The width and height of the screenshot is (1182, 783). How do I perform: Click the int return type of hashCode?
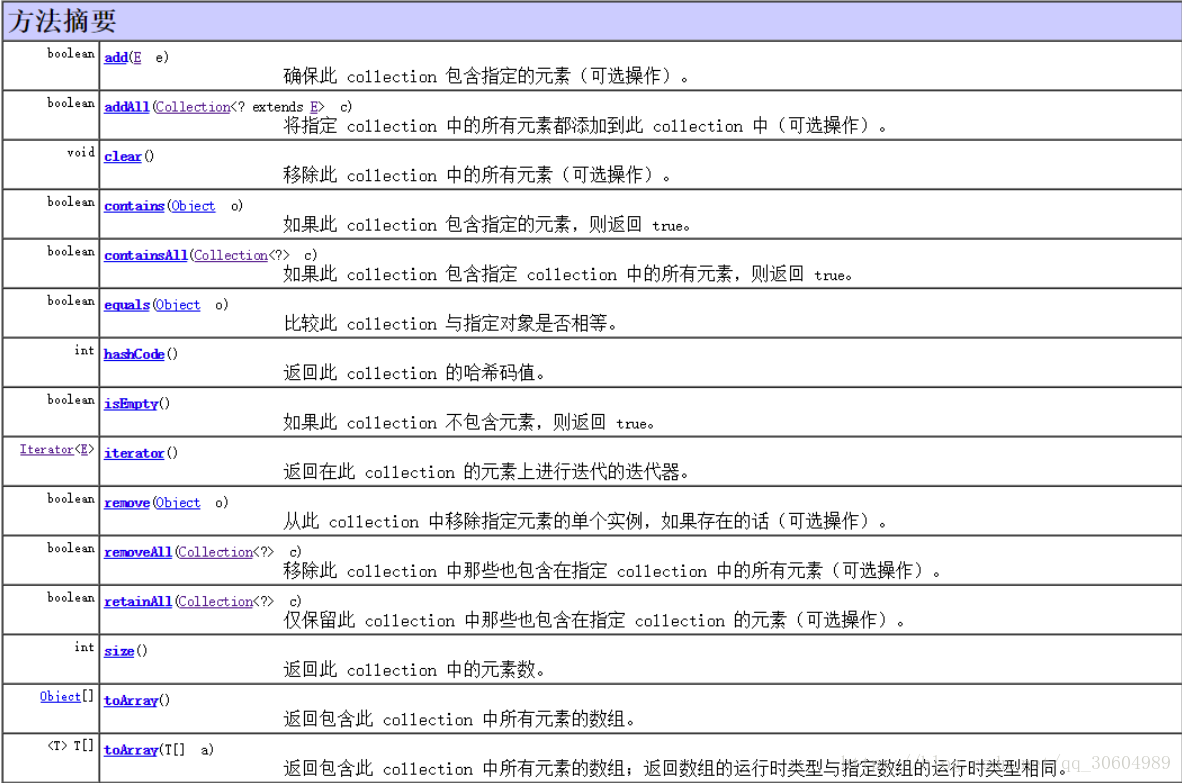[x=84, y=350]
